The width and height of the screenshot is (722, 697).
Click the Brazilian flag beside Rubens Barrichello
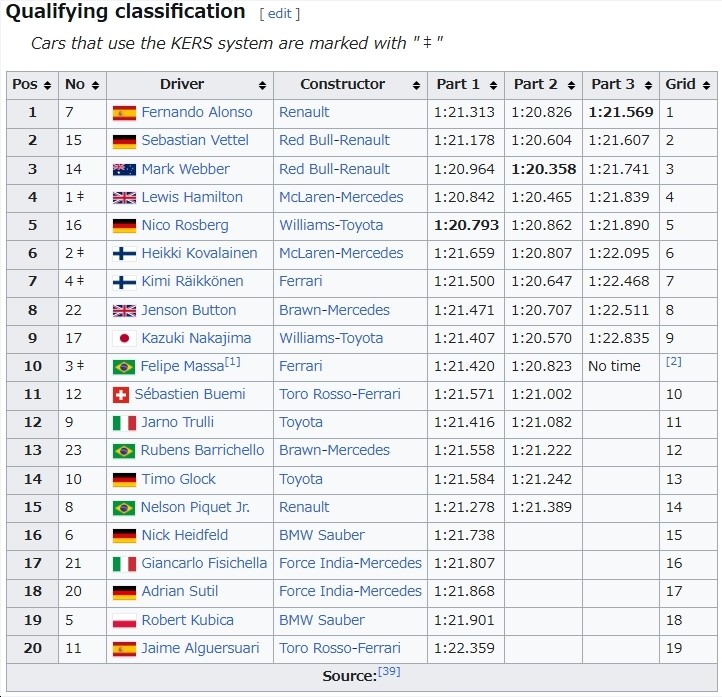click(124, 451)
